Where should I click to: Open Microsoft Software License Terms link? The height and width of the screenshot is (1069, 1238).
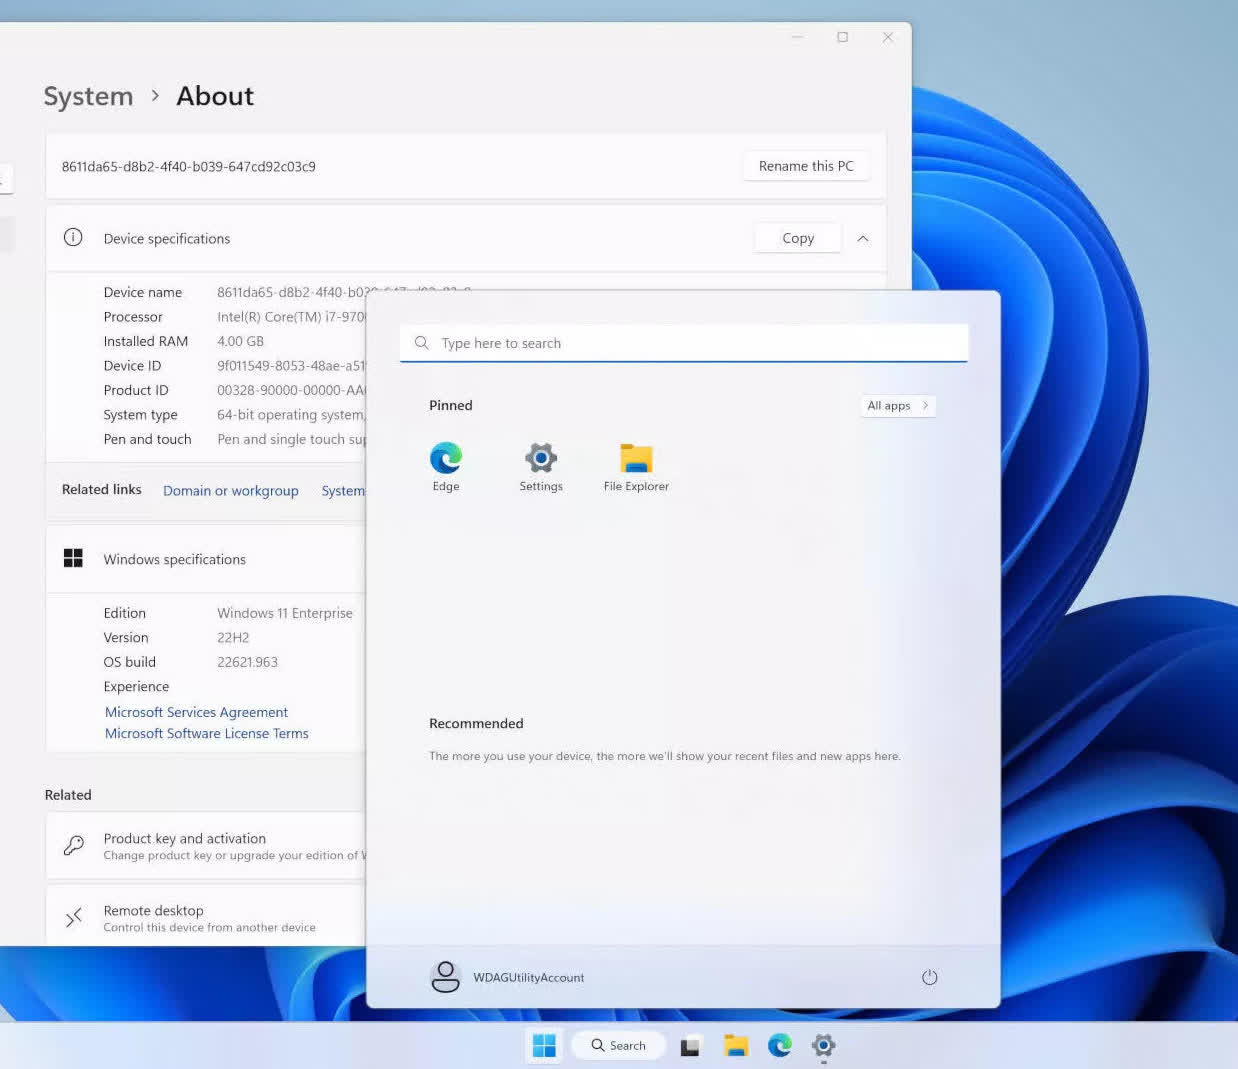click(x=206, y=733)
